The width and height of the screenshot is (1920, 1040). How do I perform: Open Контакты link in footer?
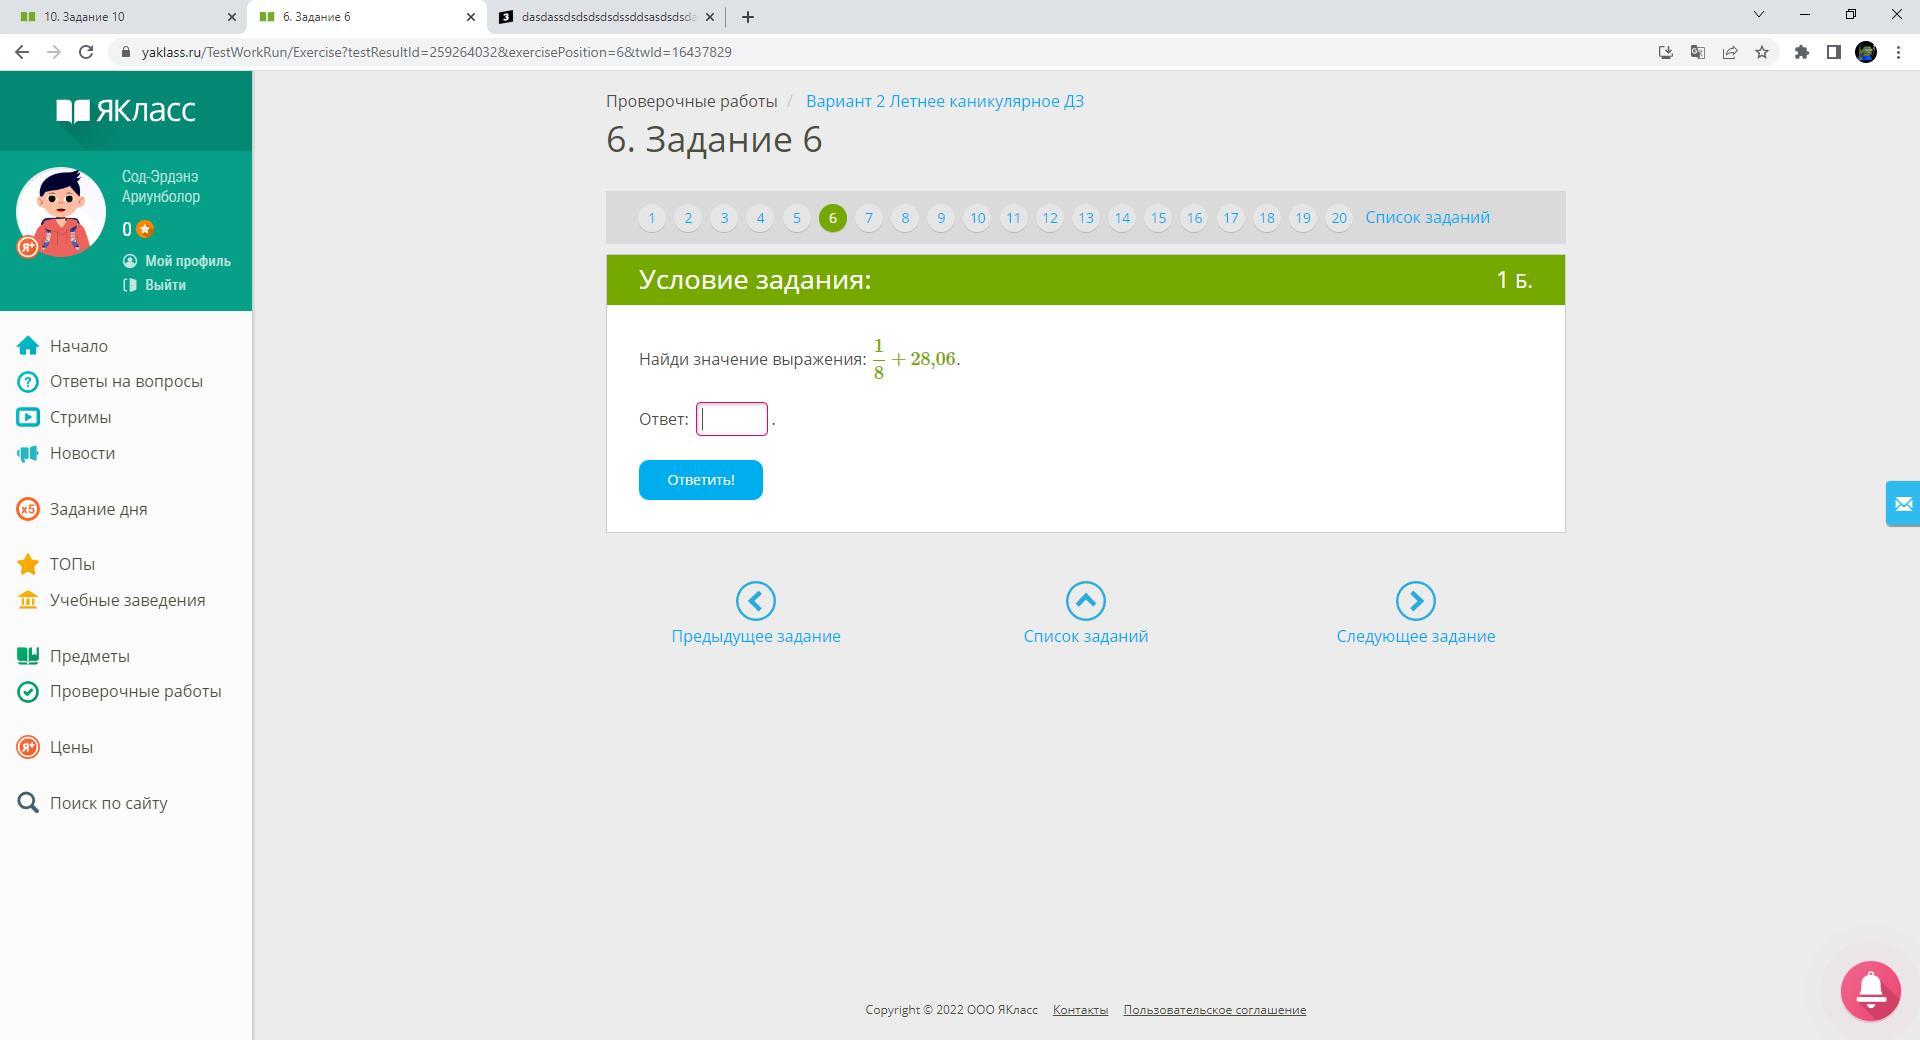[x=1080, y=1010]
